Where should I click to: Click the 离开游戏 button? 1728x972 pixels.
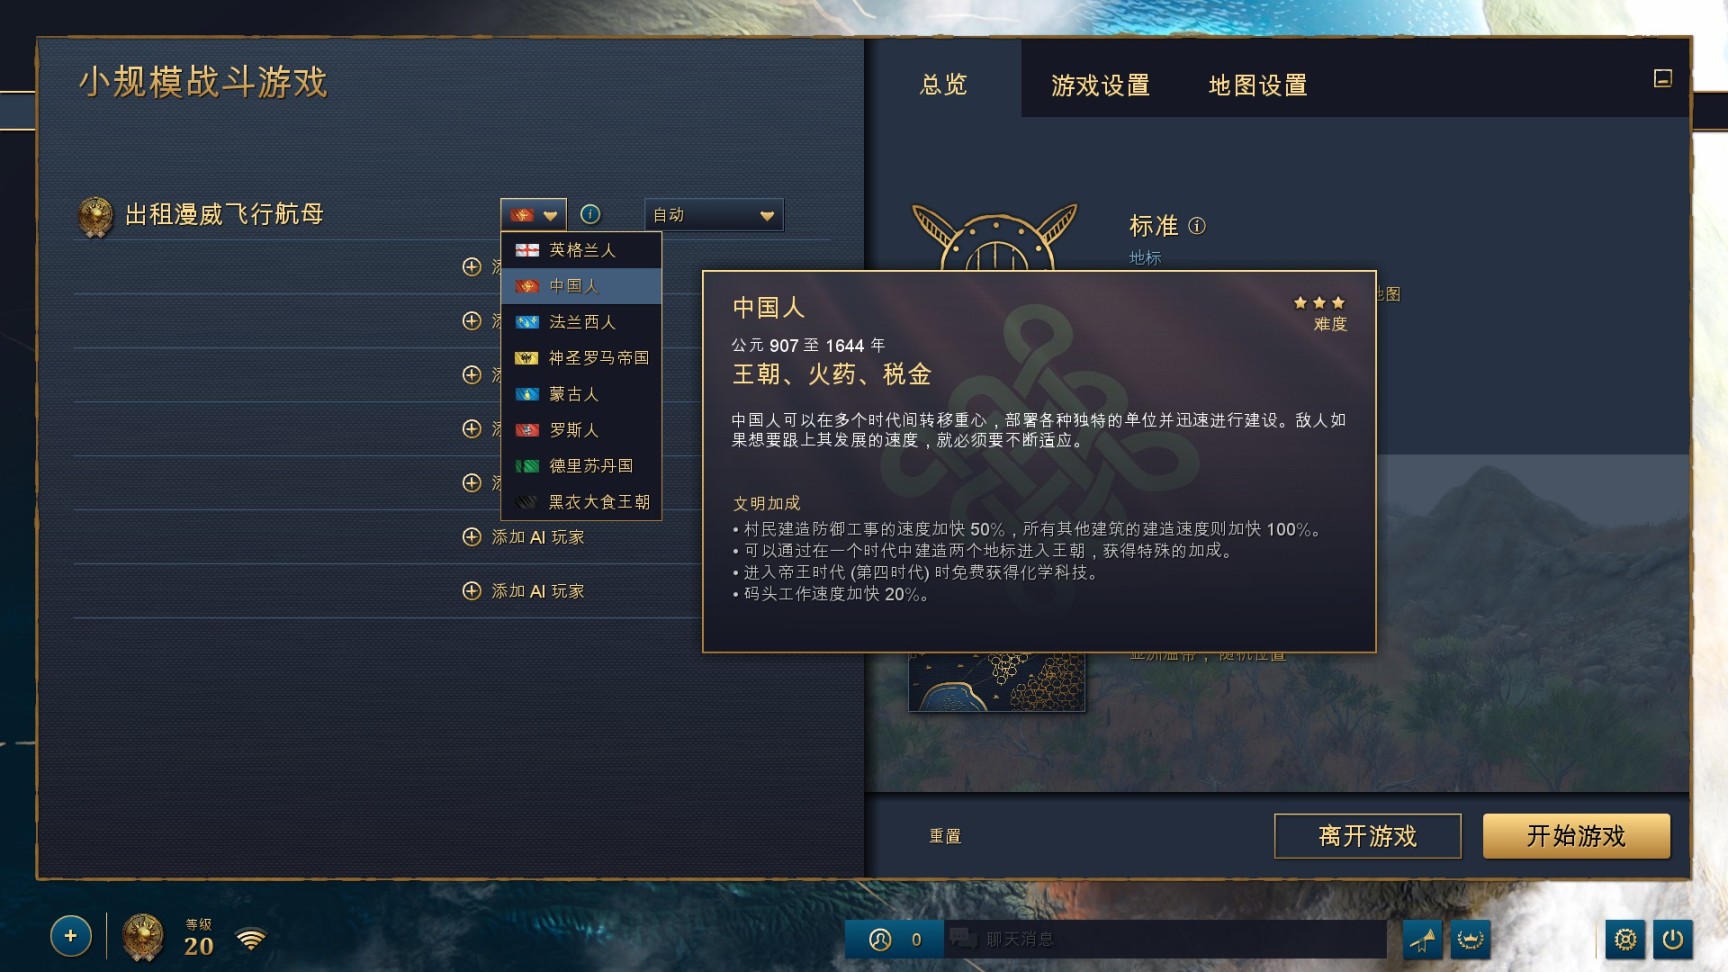tap(1367, 836)
